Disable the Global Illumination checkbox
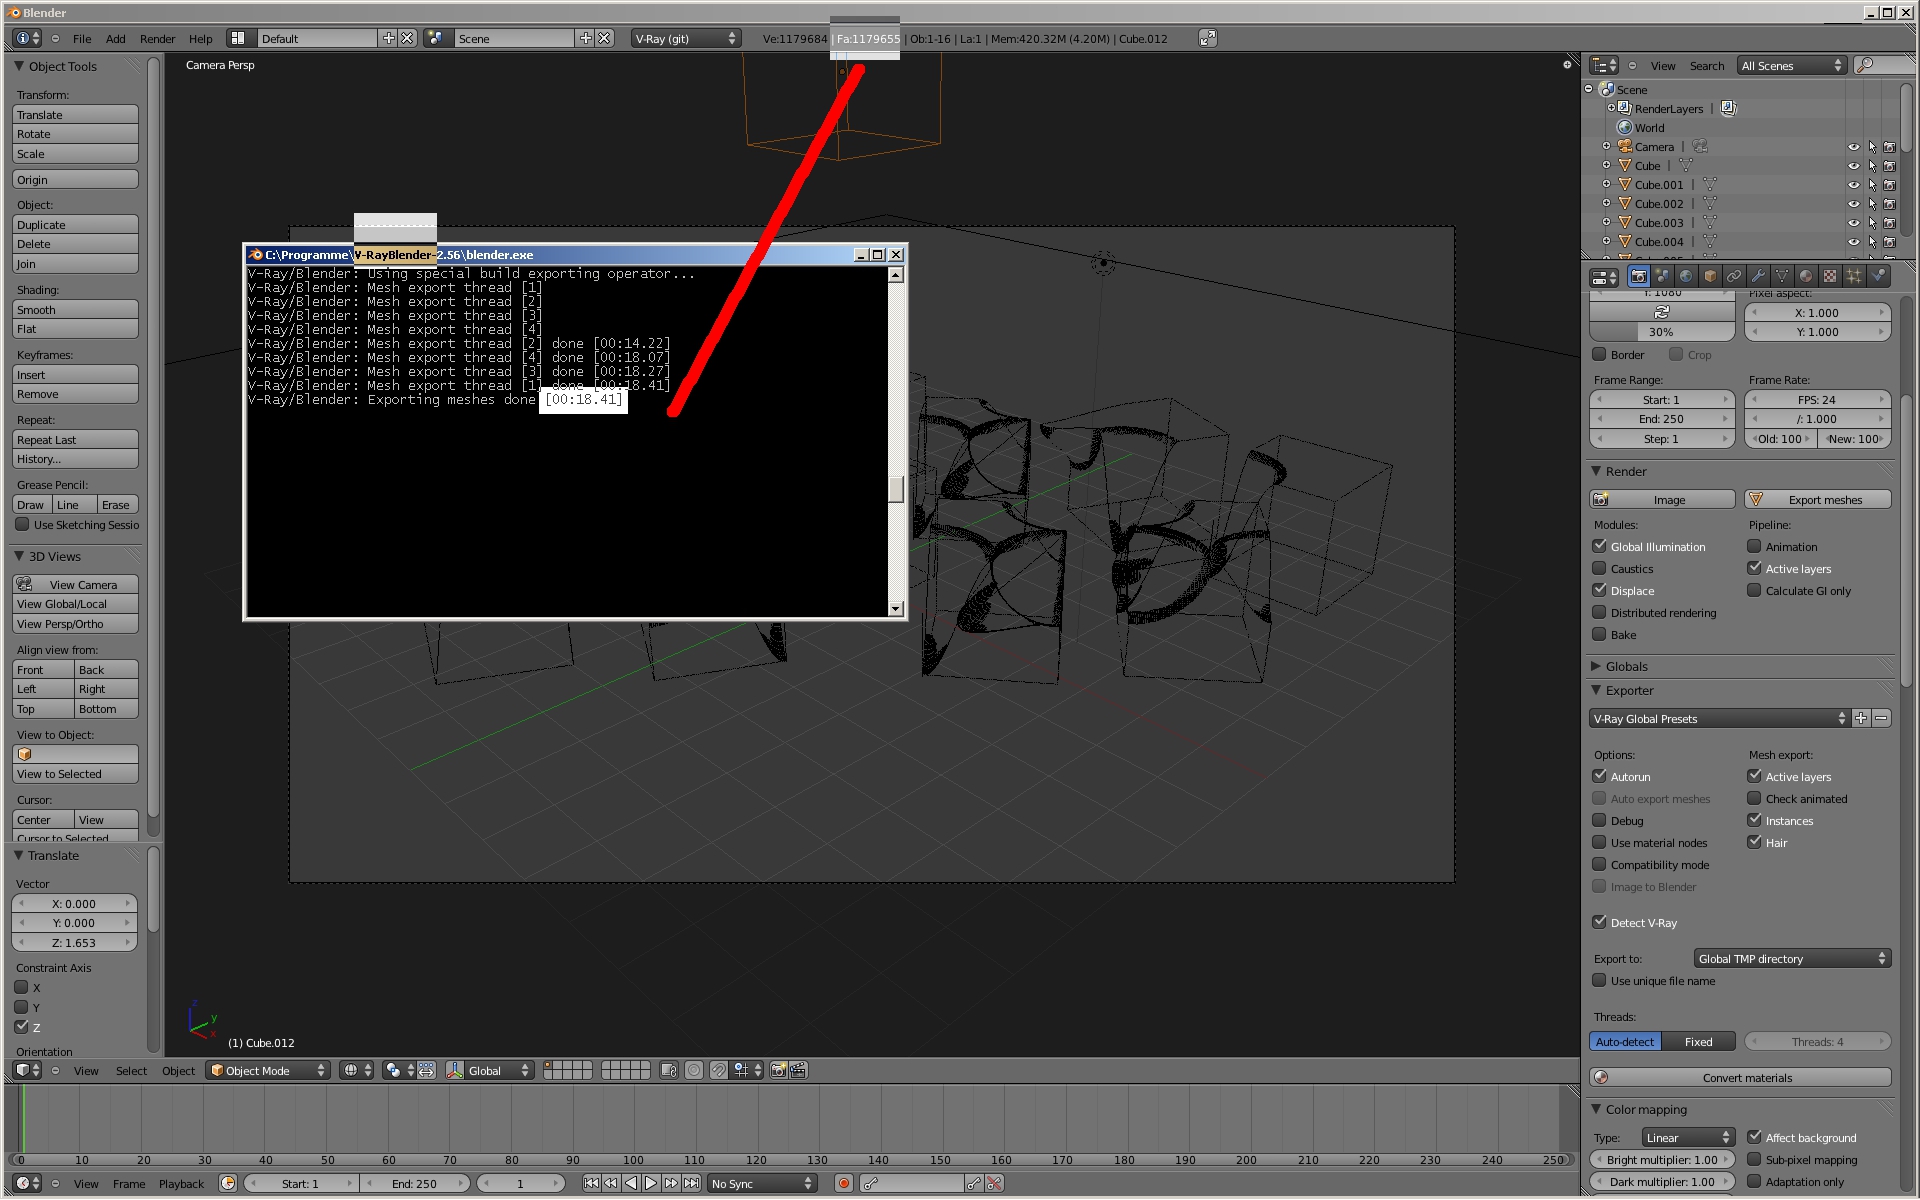 point(1599,546)
